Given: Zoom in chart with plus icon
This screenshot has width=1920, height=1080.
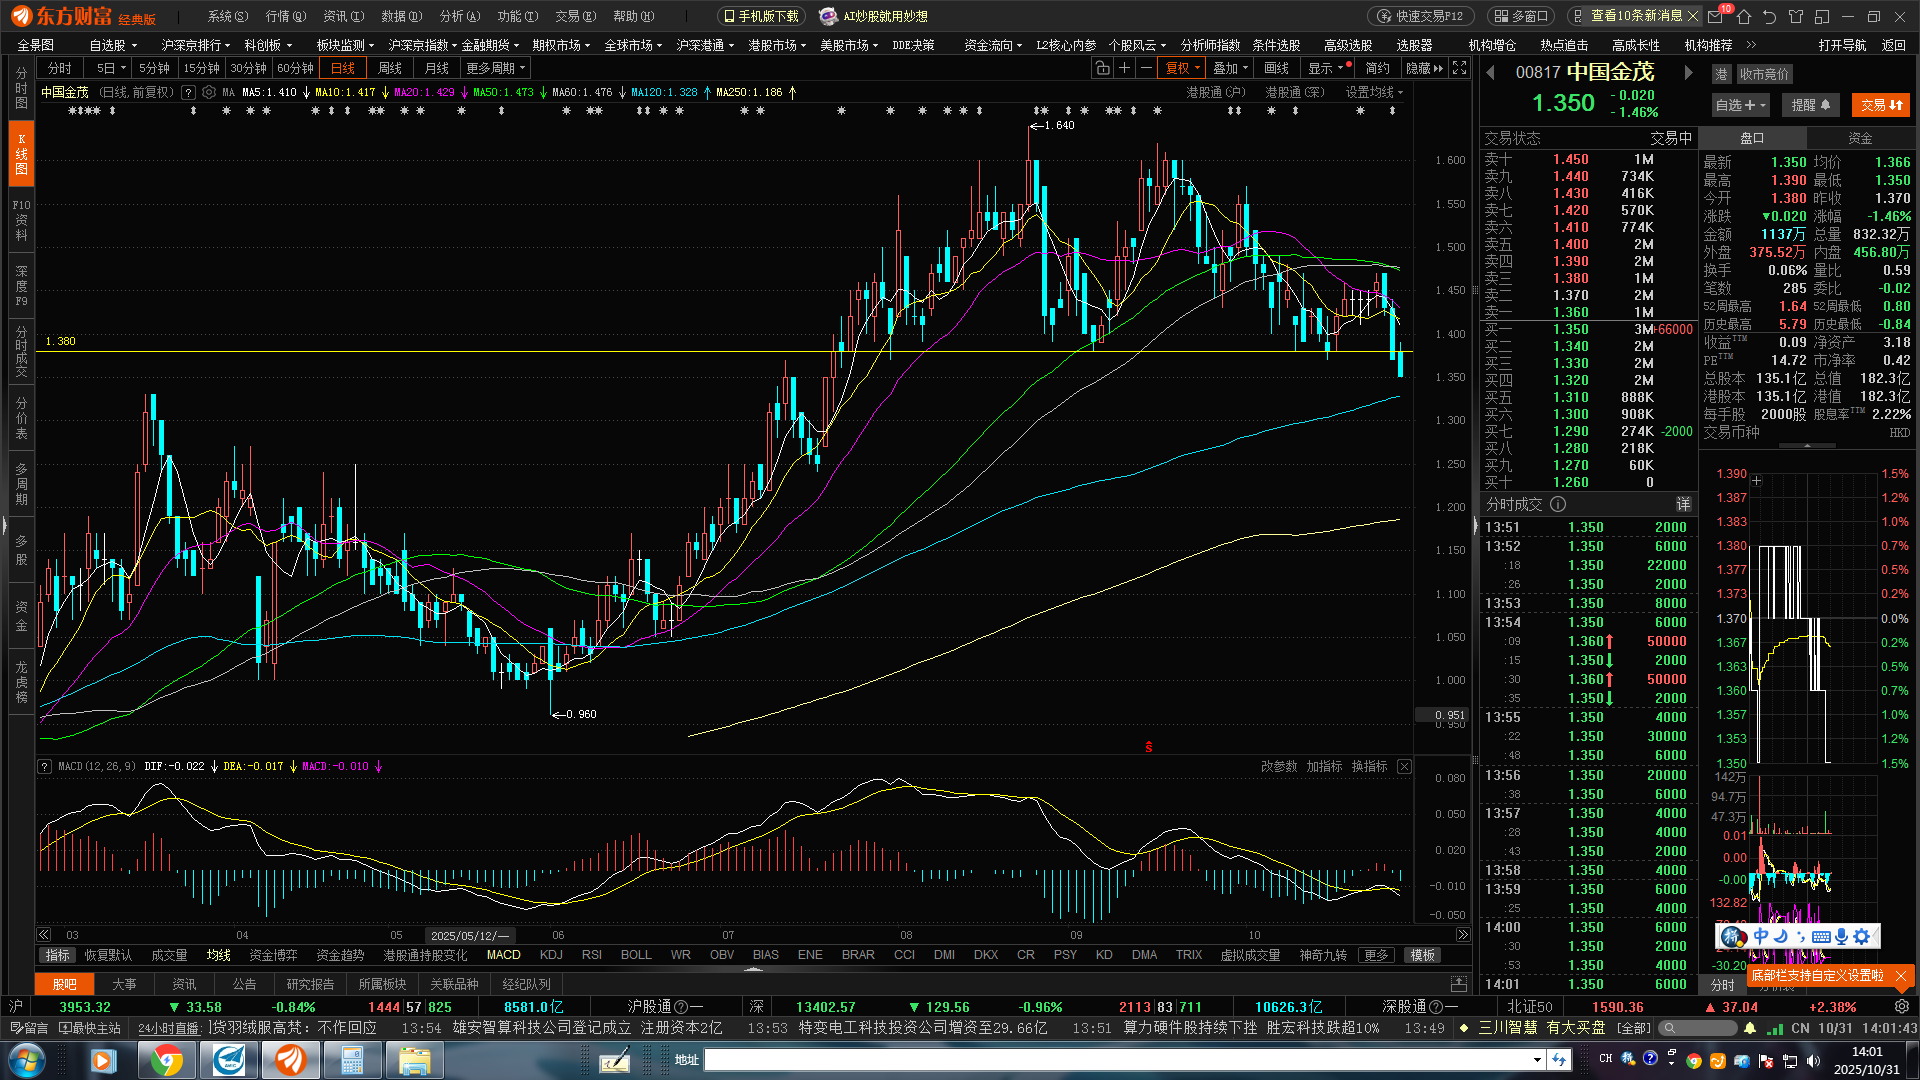Looking at the screenshot, I should [1124, 68].
